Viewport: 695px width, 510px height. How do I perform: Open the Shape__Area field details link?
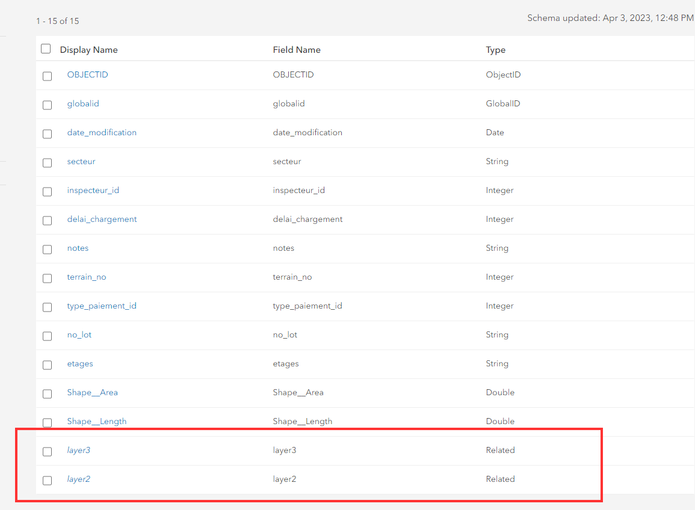pos(92,393)
